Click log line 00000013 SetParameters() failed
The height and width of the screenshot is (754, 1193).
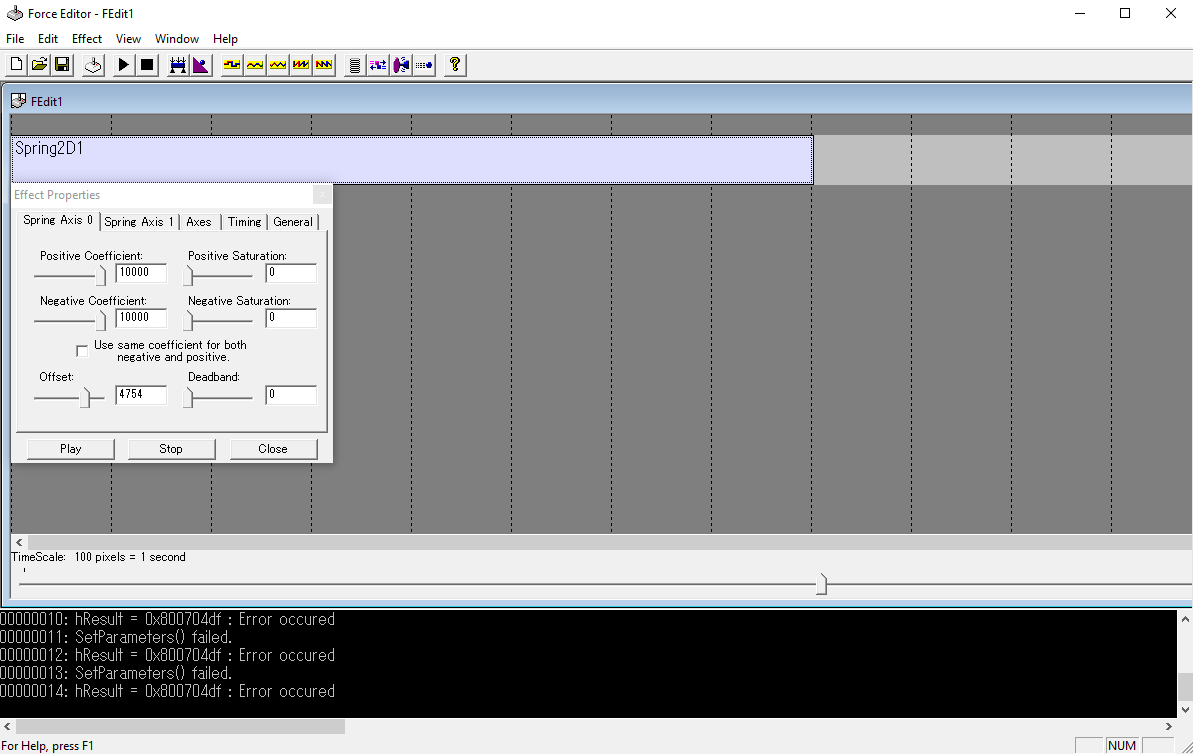coord(116,673)
